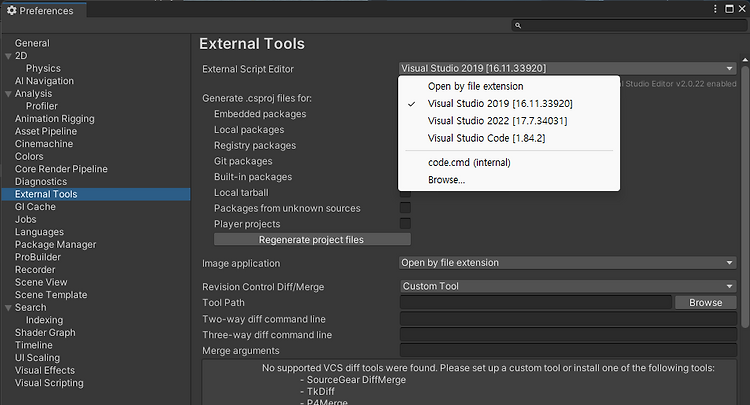750x405 pixels.
Task: Open the Visual Scripting preferences
Action: tap(49, 383)
